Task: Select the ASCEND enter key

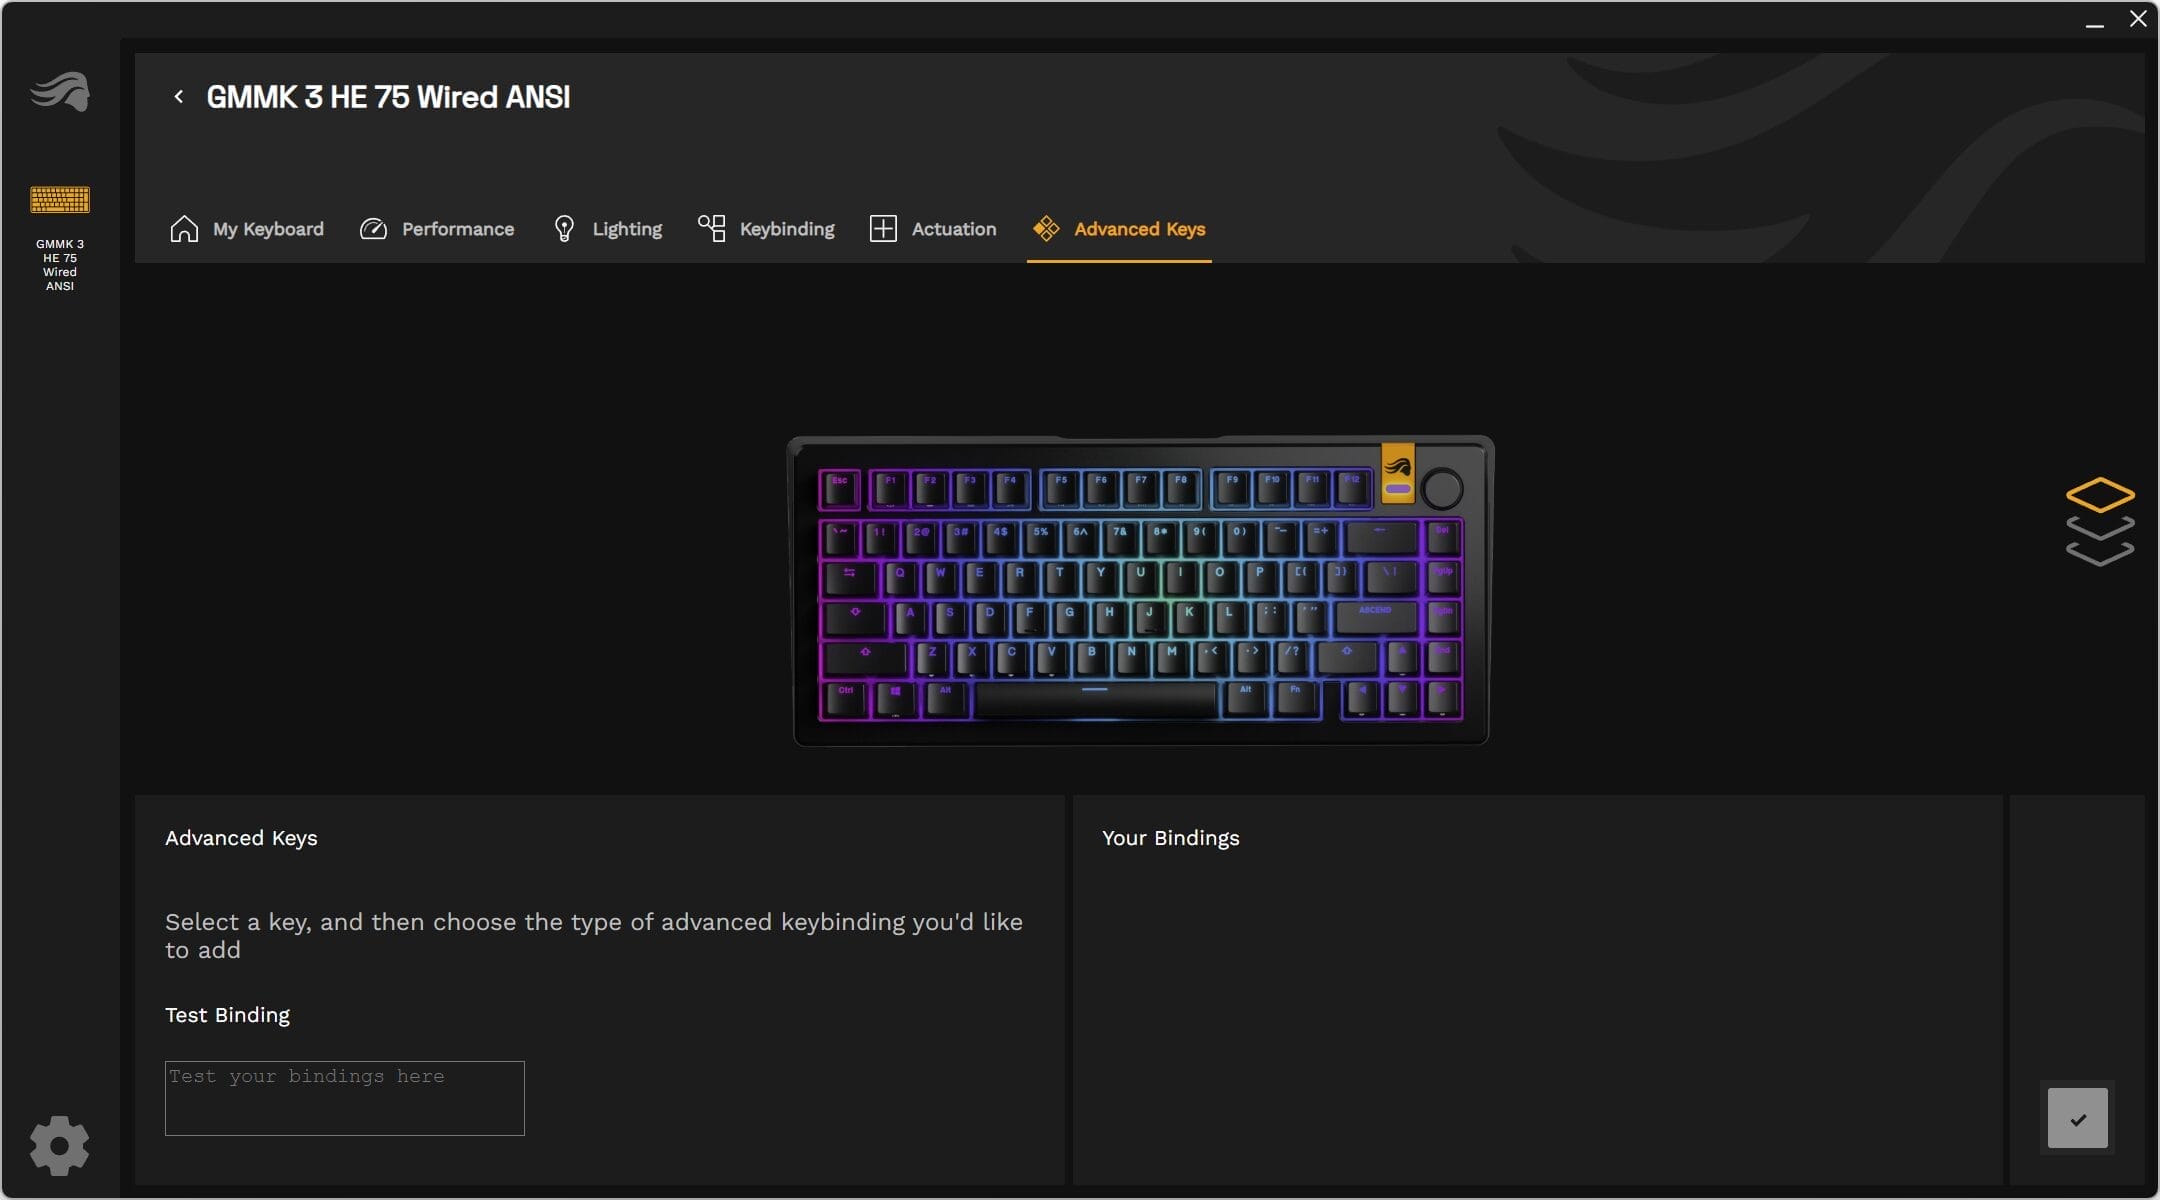Action: [x=1376, y=616]
